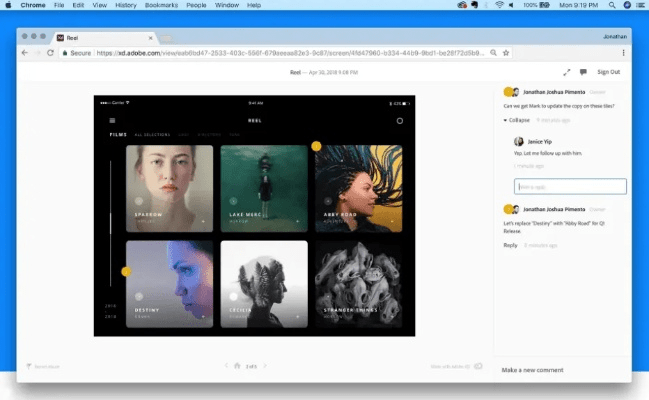The height and width of the screenshot is (400, 649).
Task: Bookmark this page with the star icon
Action: 506,52
